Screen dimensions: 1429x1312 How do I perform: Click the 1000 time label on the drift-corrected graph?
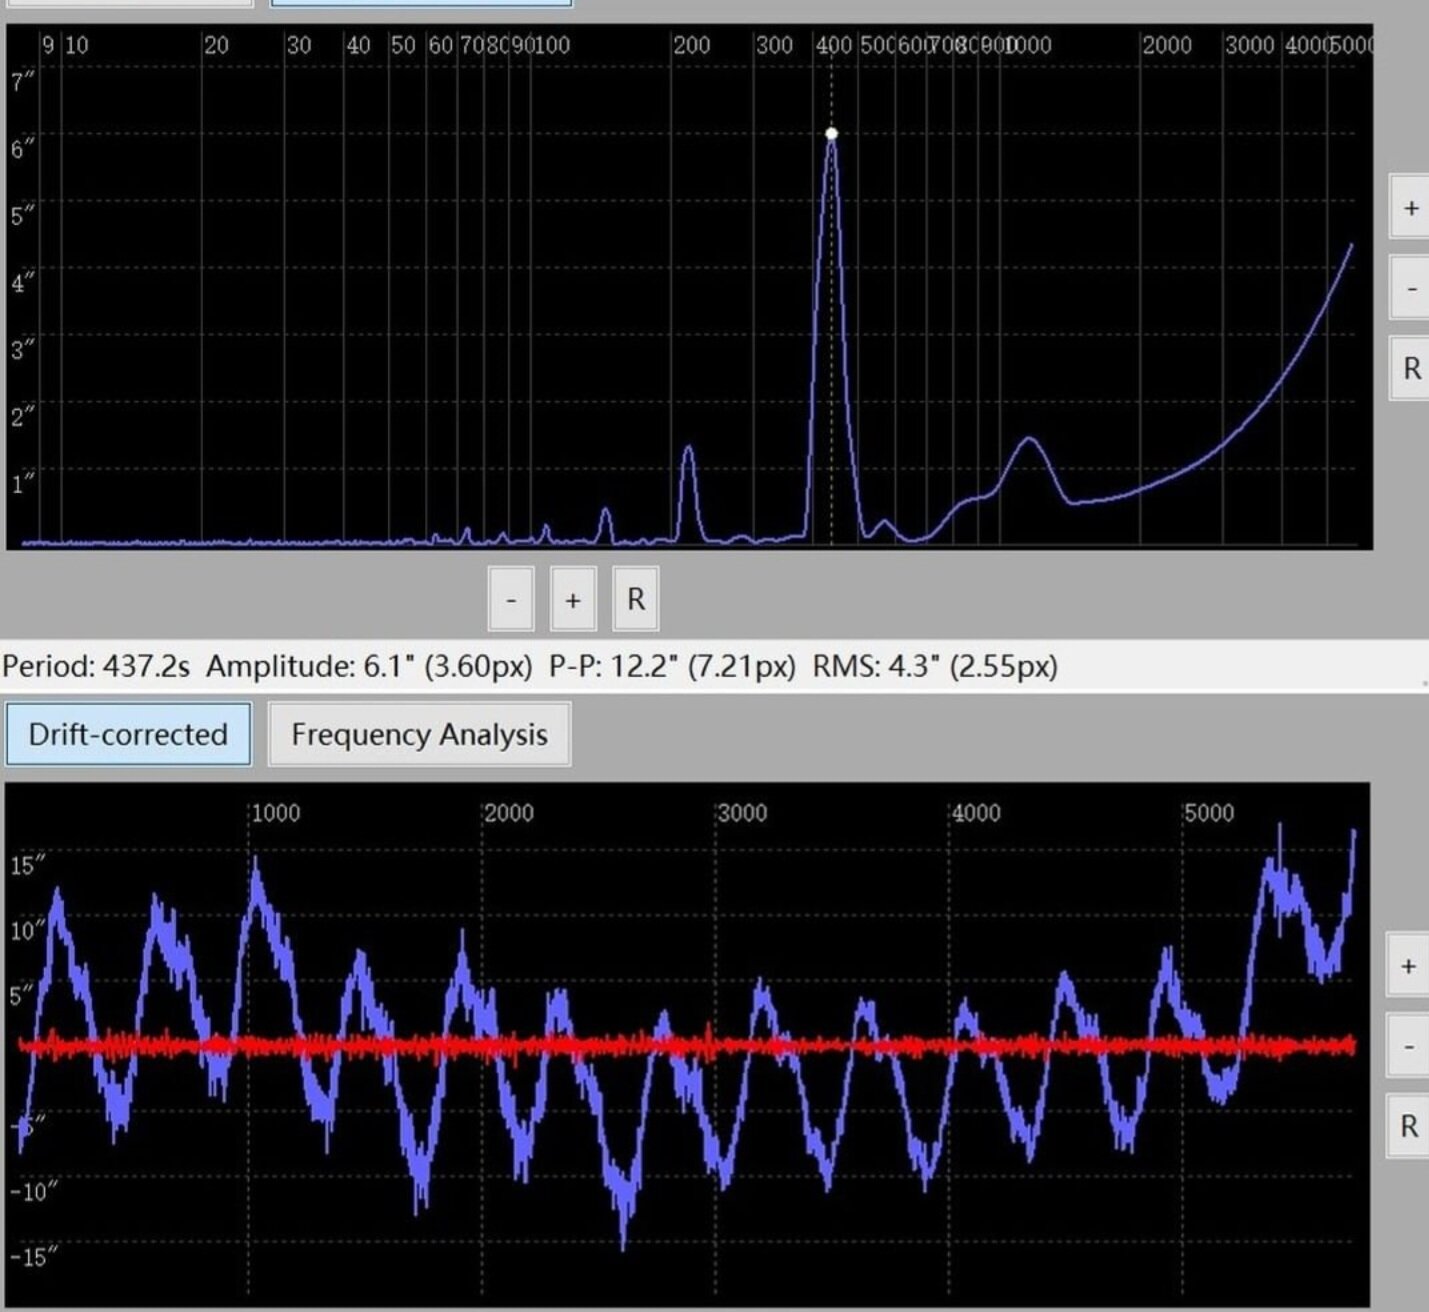click(x=275, y=813)
